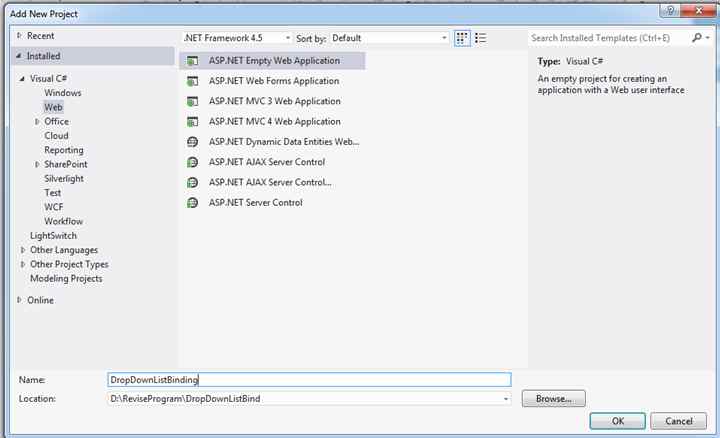Select the Modeling Projects category

coord(66,279)
